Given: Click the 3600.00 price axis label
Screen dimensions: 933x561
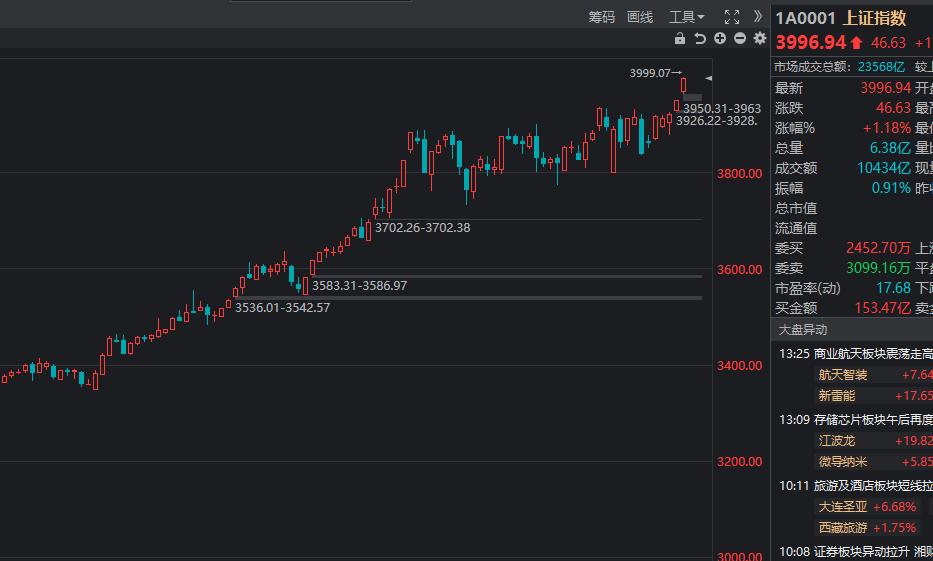Looking at the screenshot, I should pyautogui.click(x=739, y=269).
